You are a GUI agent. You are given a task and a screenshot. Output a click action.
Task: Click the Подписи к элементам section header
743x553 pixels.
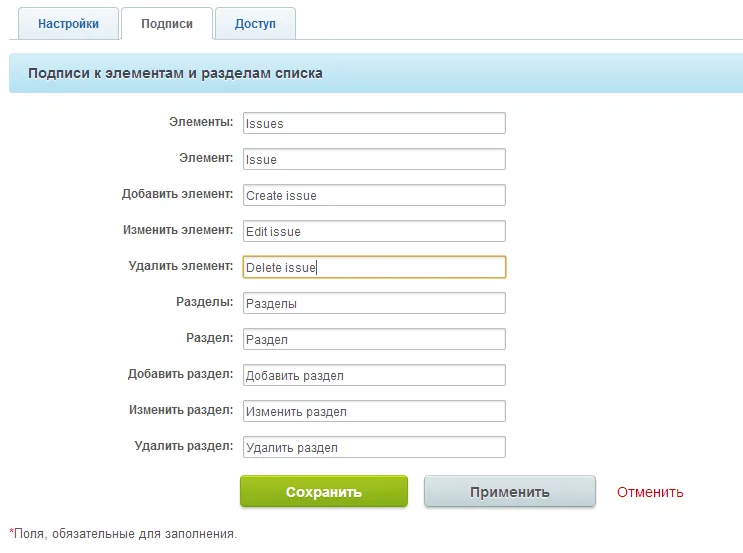pyautogui.click(x=175, y=73)
